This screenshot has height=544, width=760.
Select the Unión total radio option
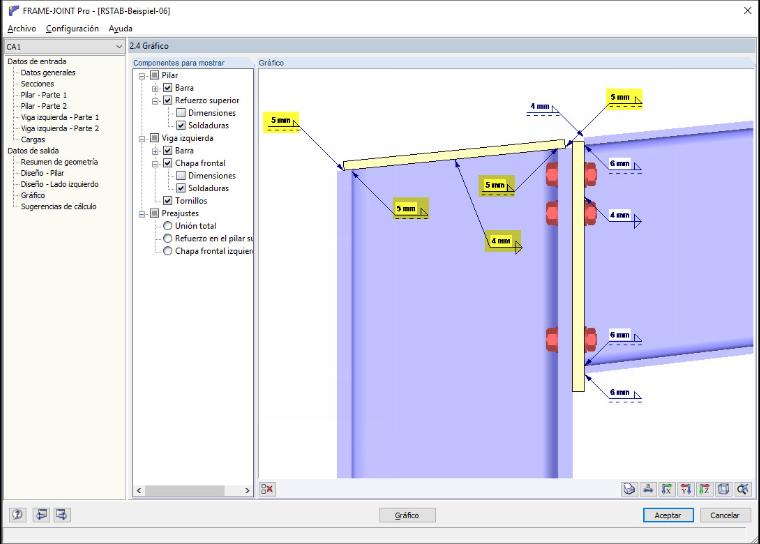168,226
